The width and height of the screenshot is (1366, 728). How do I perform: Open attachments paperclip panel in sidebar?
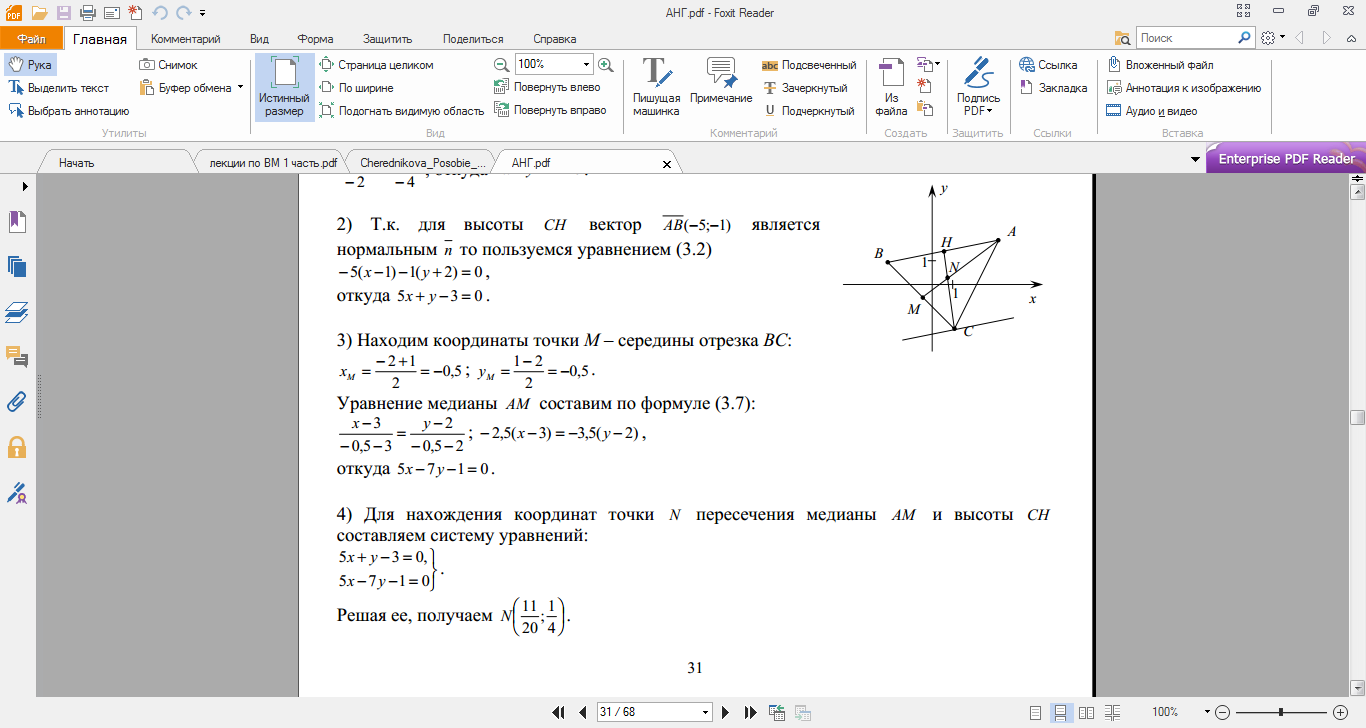tap(17, 402)
